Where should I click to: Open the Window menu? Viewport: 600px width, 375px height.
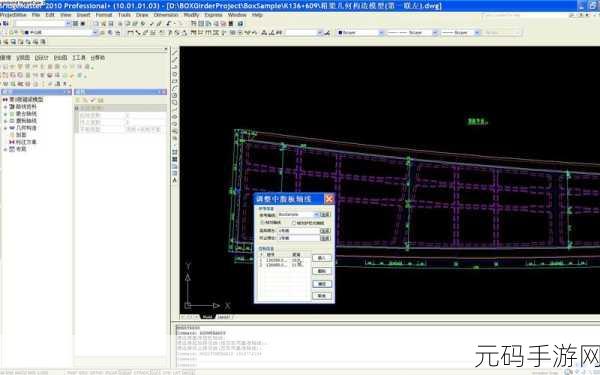pyautogui.click(x=237, y=15)
